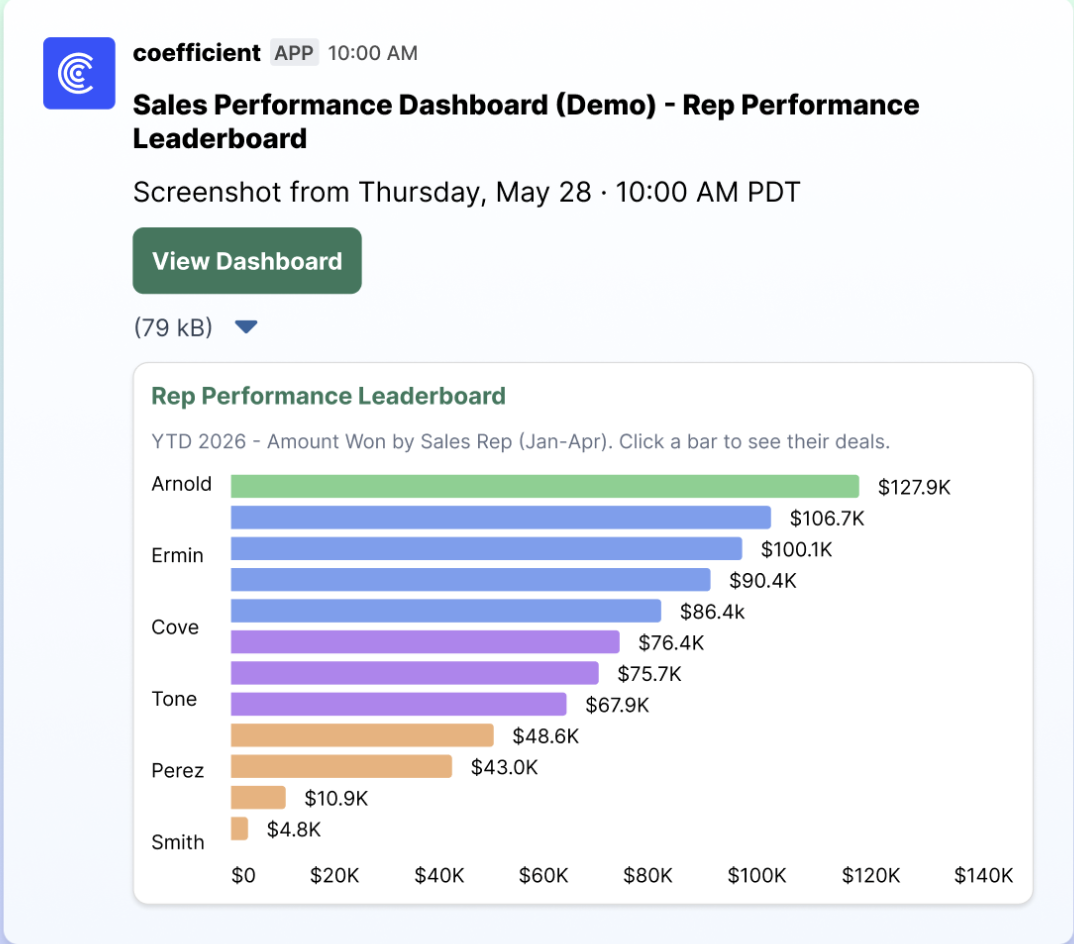
Task: Select the purple $76.4K bar
Action: [x=425, y=642]
